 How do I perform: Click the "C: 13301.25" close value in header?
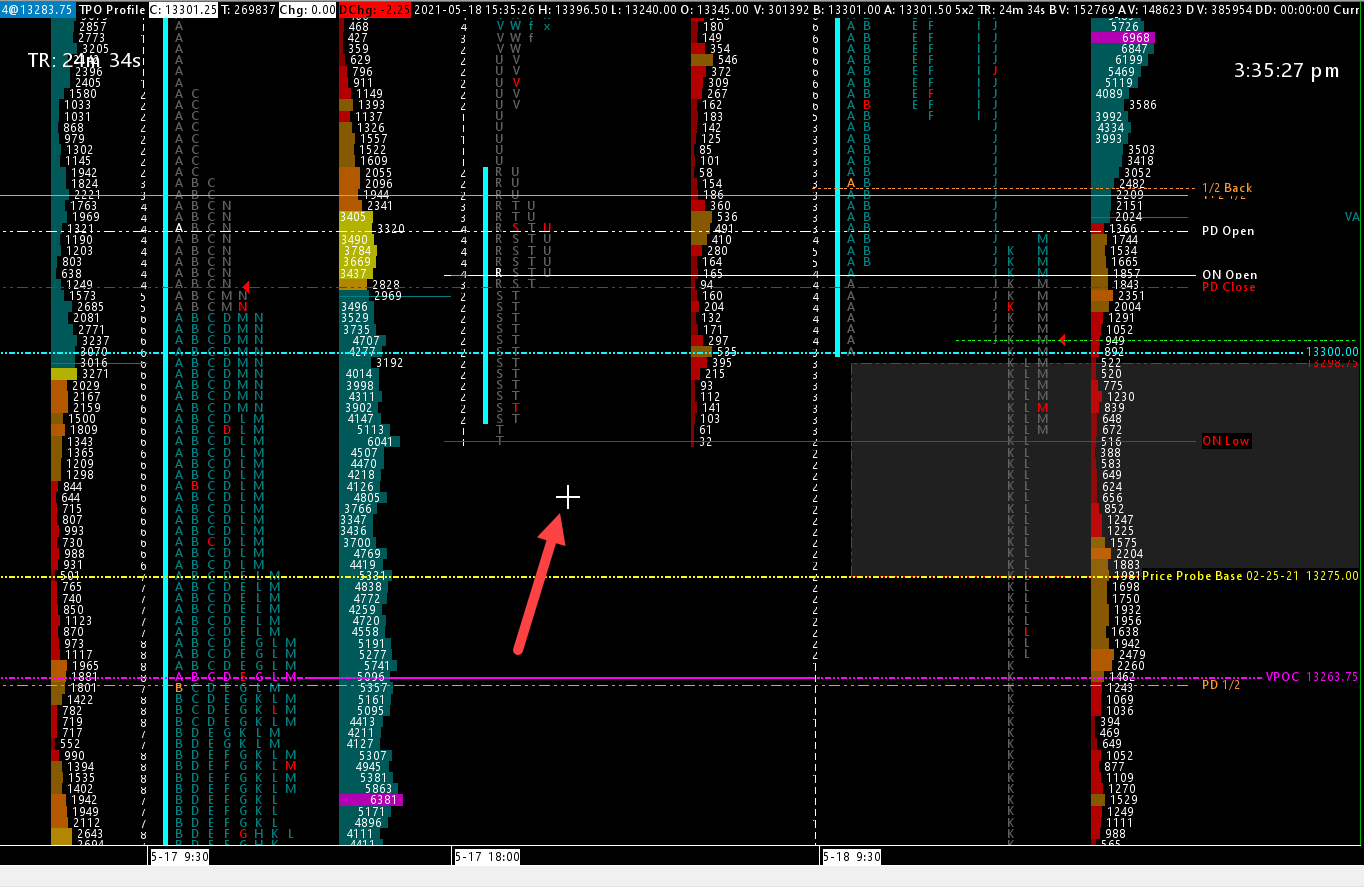click(184, 9)
